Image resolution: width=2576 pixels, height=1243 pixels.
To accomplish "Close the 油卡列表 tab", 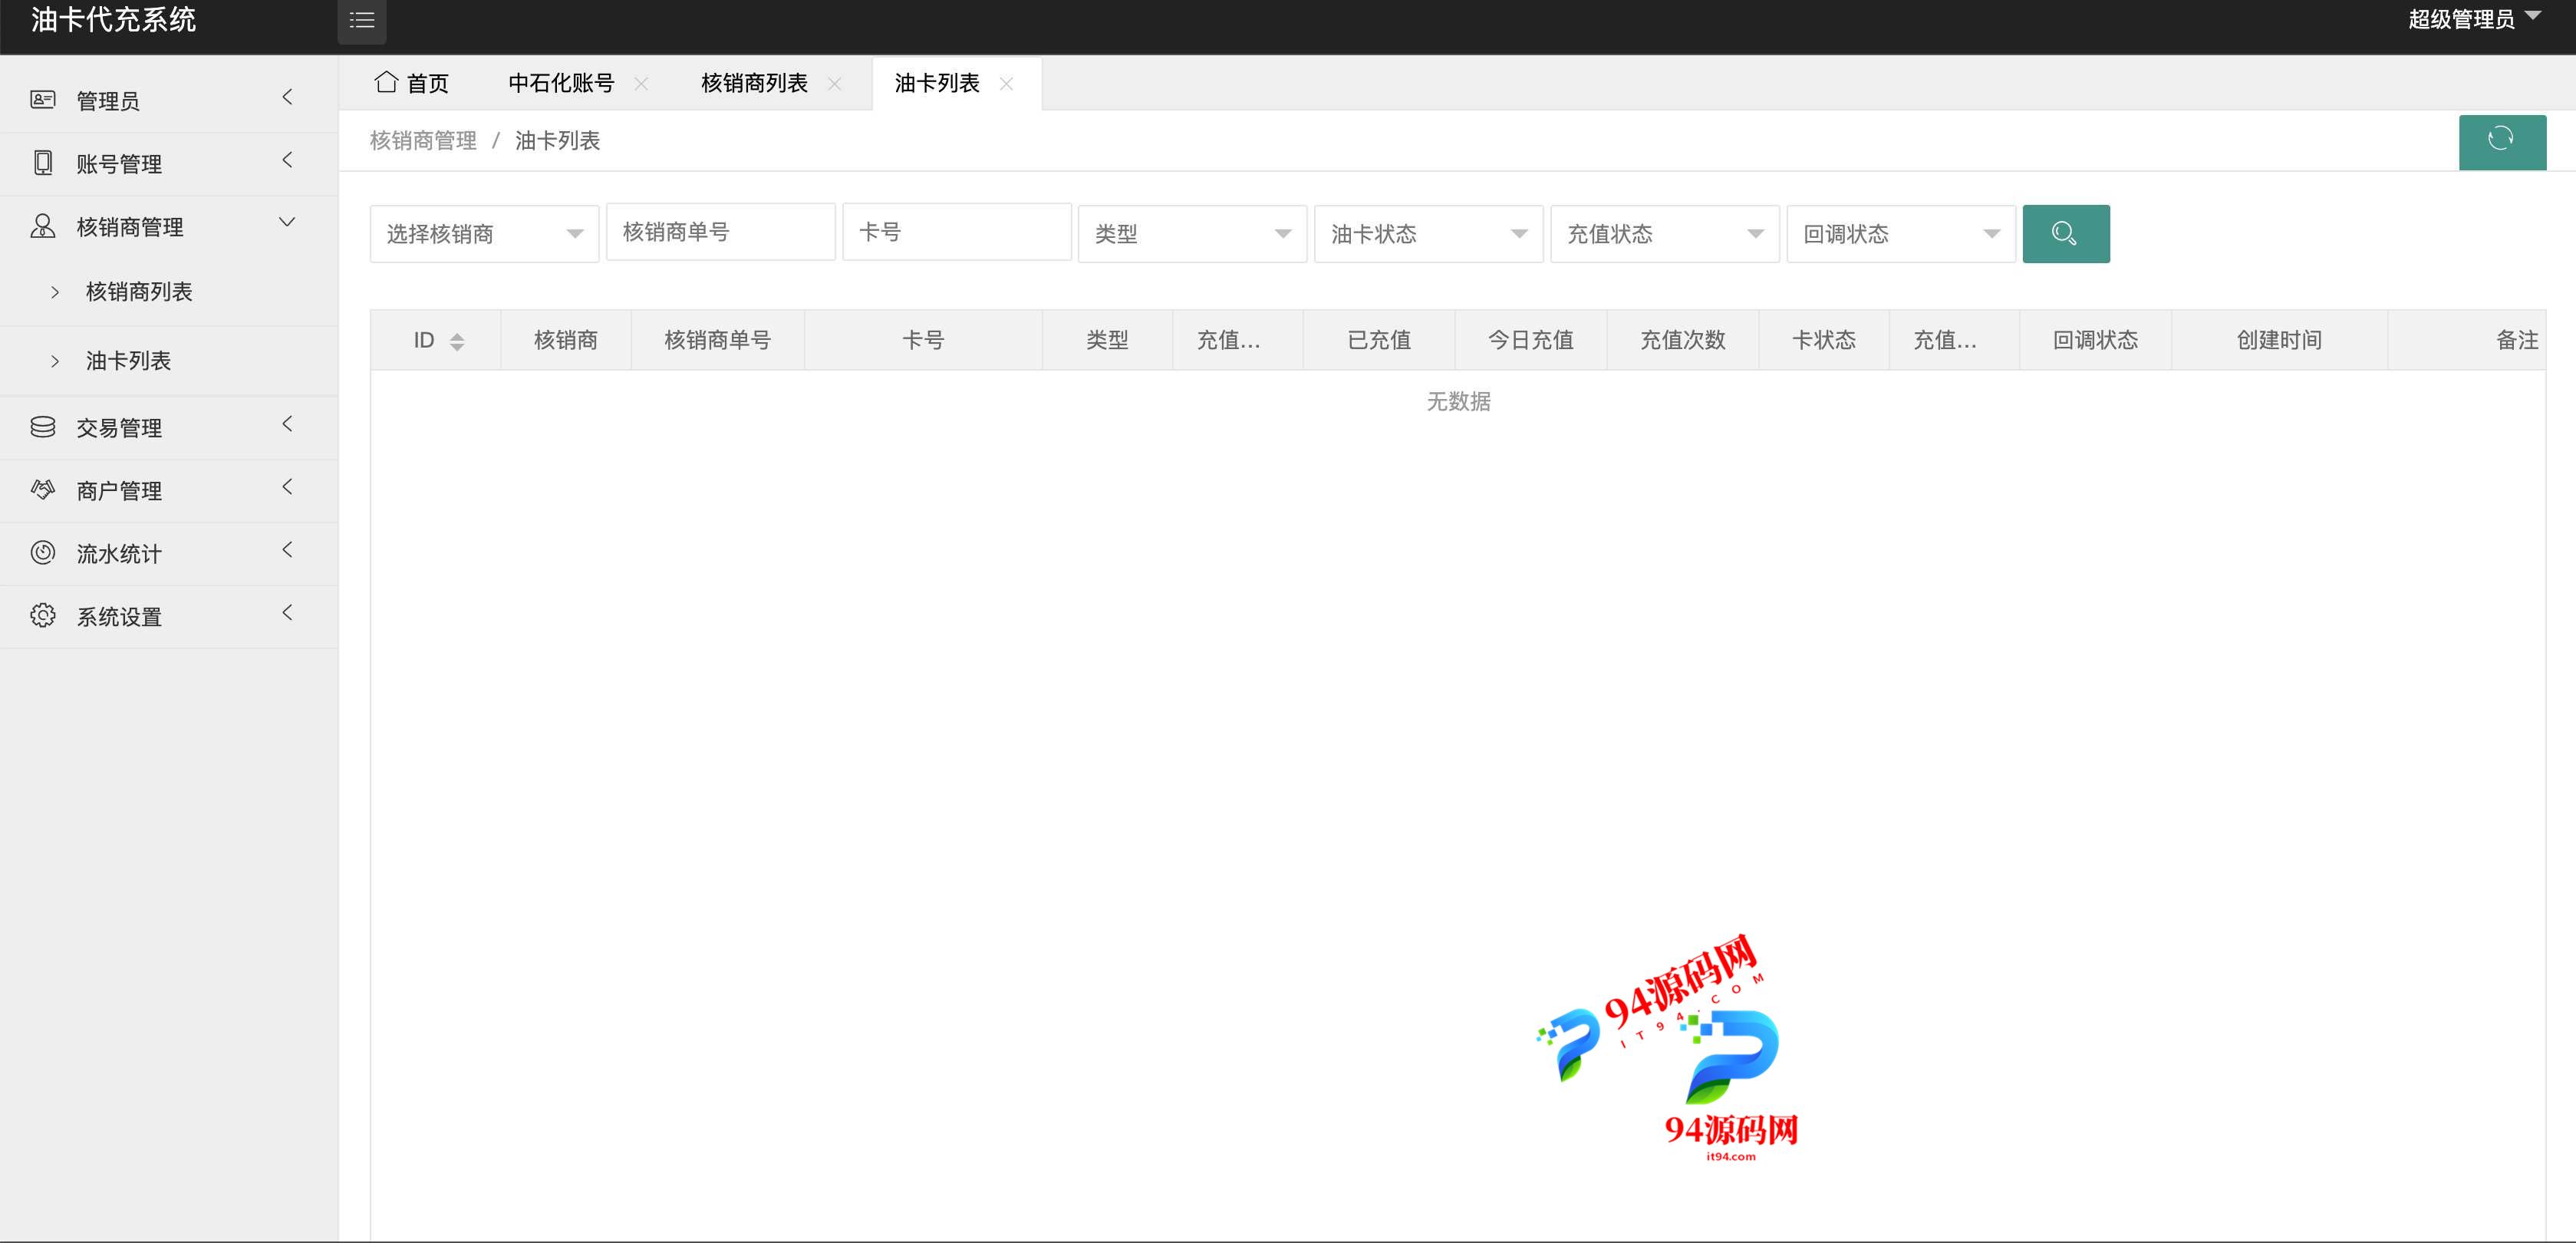I will pos(1006,84).
